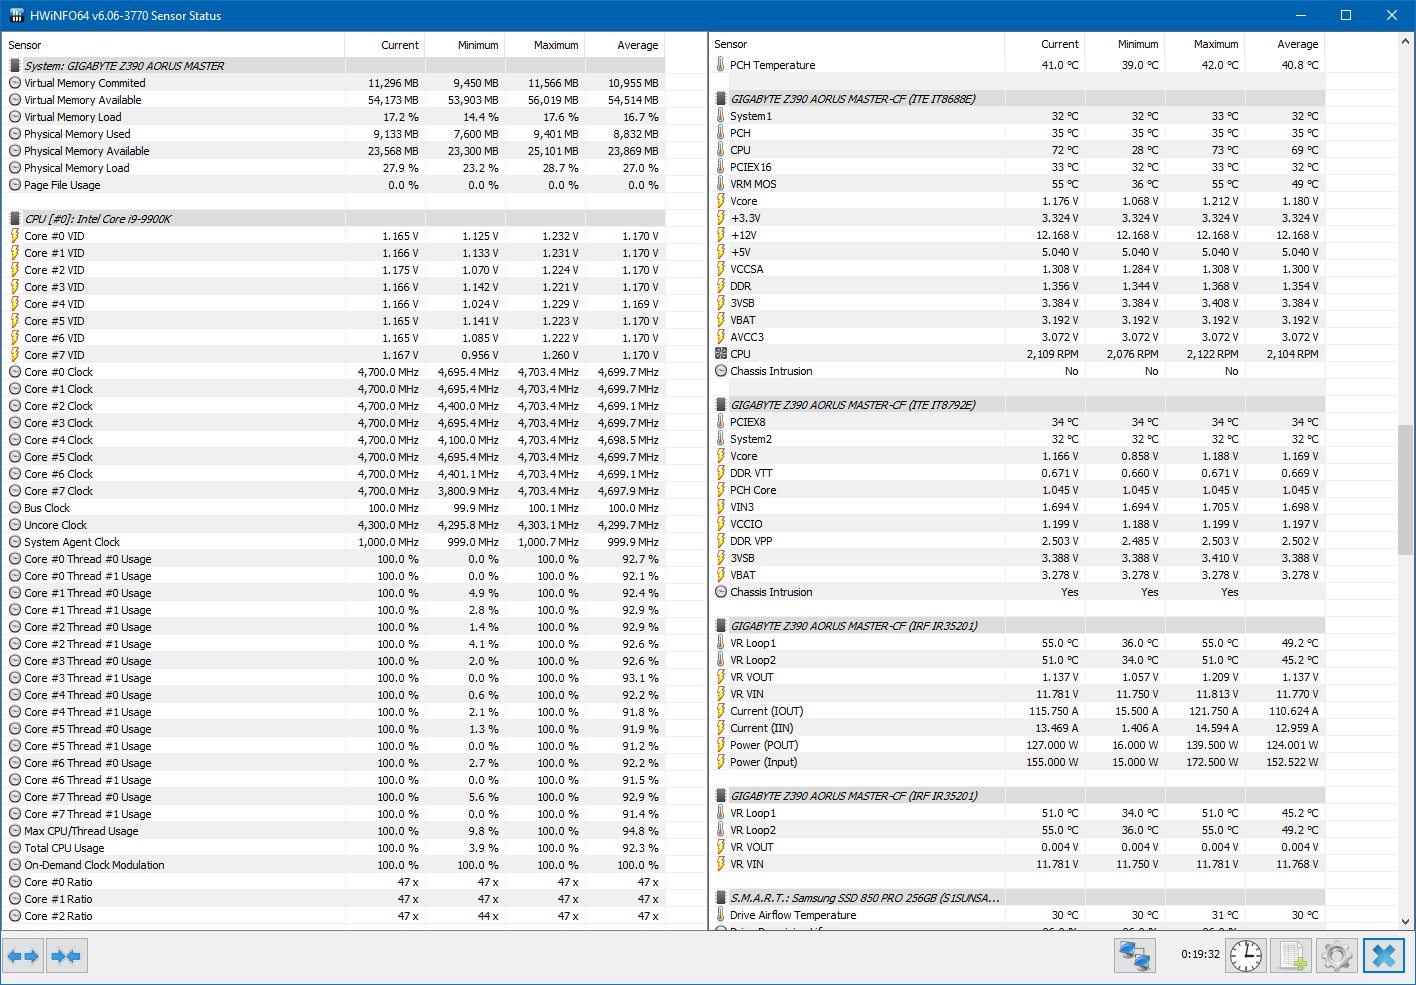This screenshot has height=985, width=1416.
Task: Click the round icon beside Total CPU Usage
Action: [15, 848]
